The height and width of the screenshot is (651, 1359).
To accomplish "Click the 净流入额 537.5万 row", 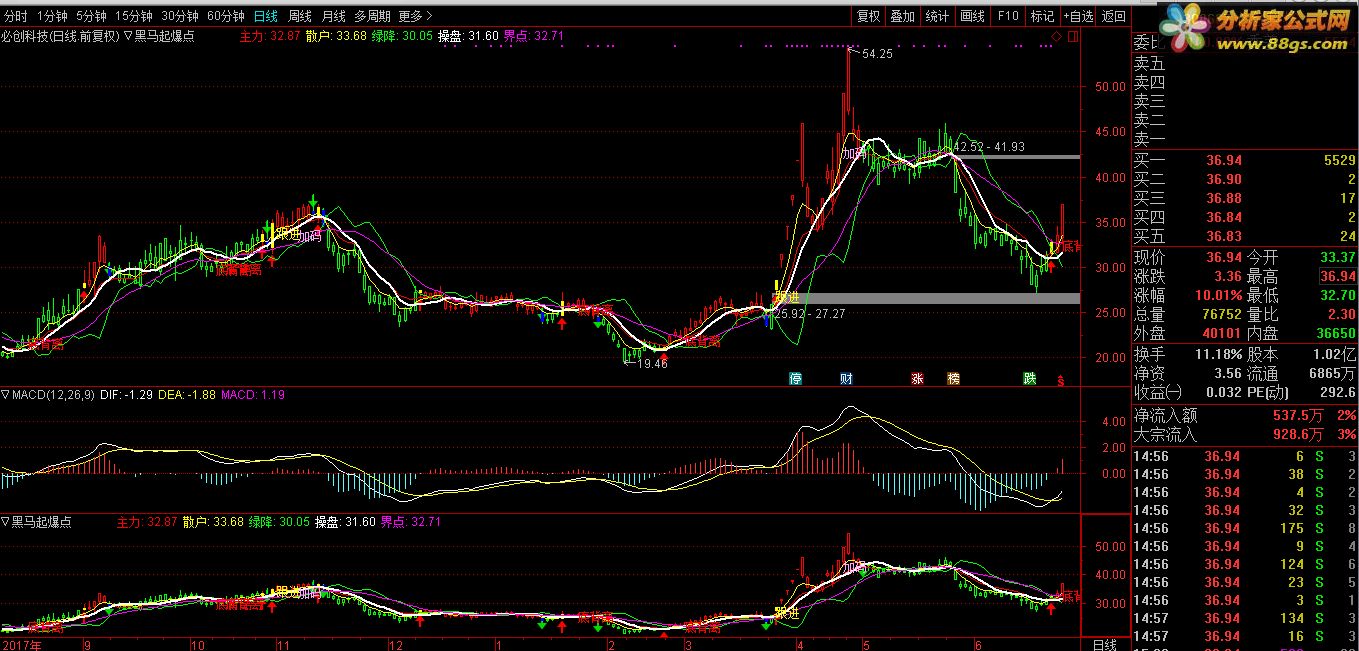I will coord(1245,415).
